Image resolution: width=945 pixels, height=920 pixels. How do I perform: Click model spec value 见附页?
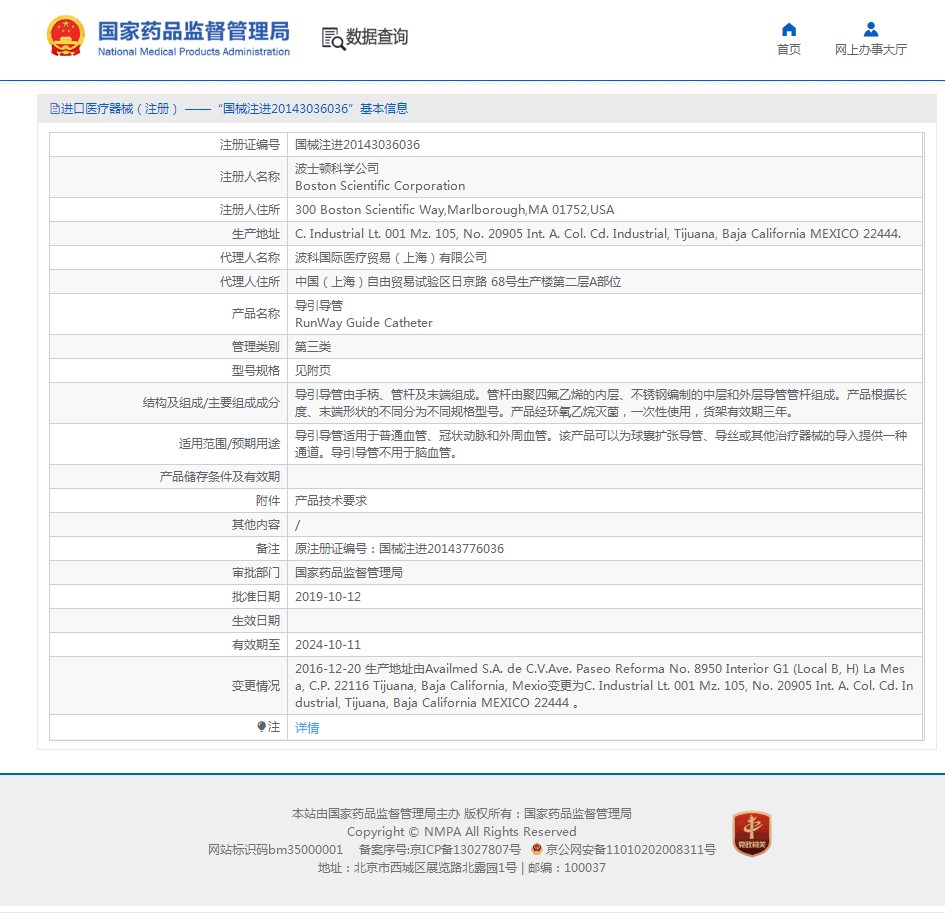click(x=313, y=371)
